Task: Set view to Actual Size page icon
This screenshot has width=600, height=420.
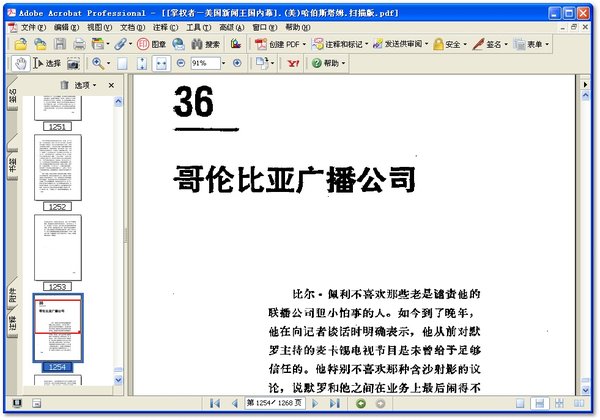Action: coord(122,63)
